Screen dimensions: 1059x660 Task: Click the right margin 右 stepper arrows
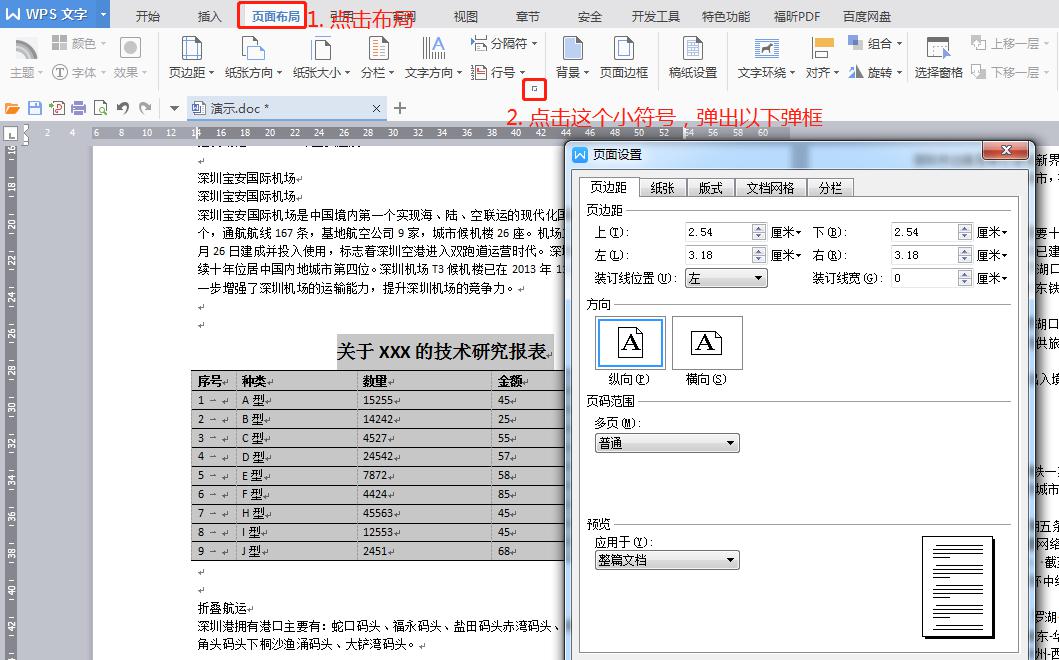pos(964,255)
